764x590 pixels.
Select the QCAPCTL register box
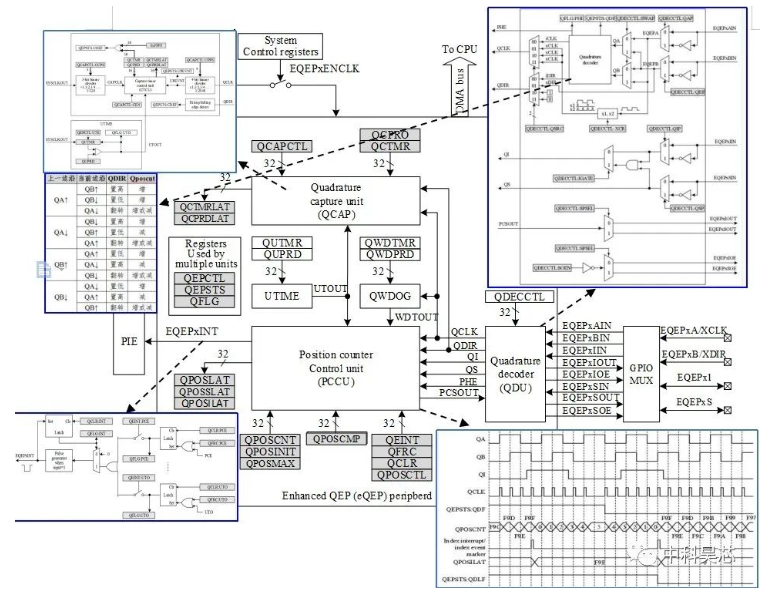coord(282,146)
